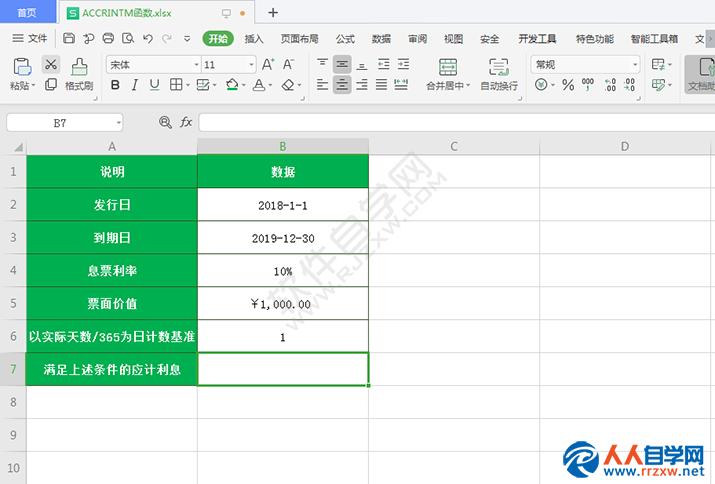Align cell text right

pos(362,84)
